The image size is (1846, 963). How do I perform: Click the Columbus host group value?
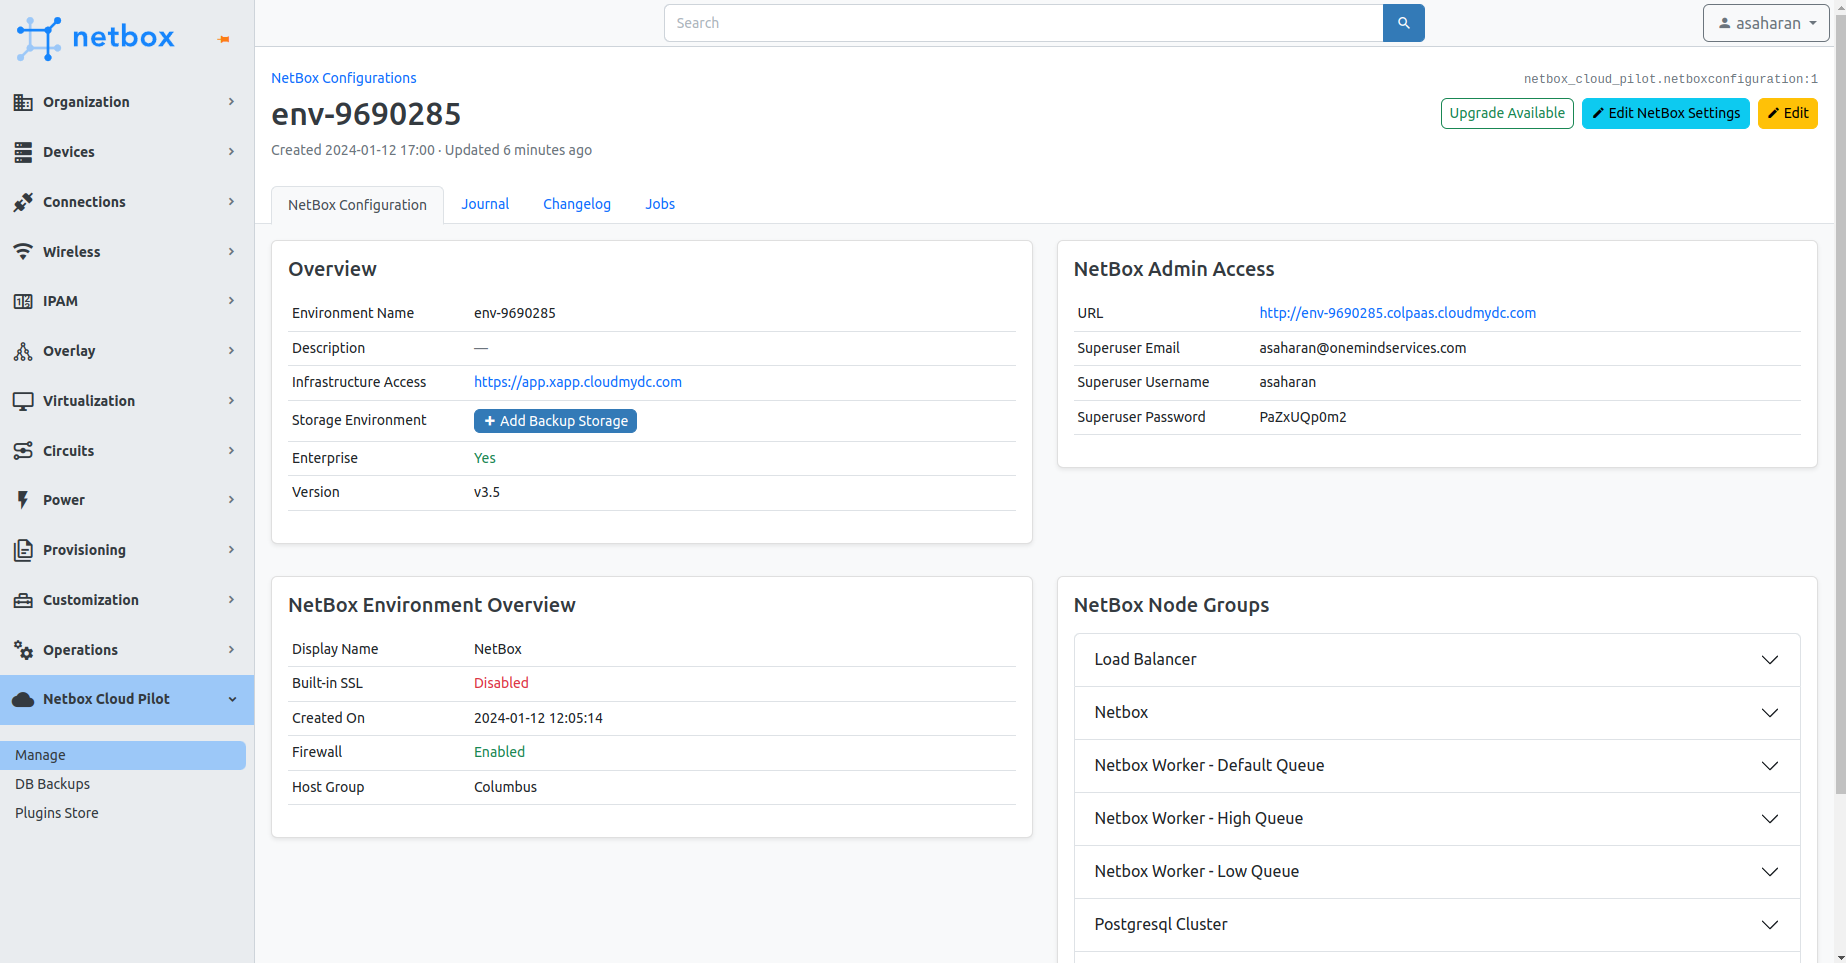(x=505, y=787)
